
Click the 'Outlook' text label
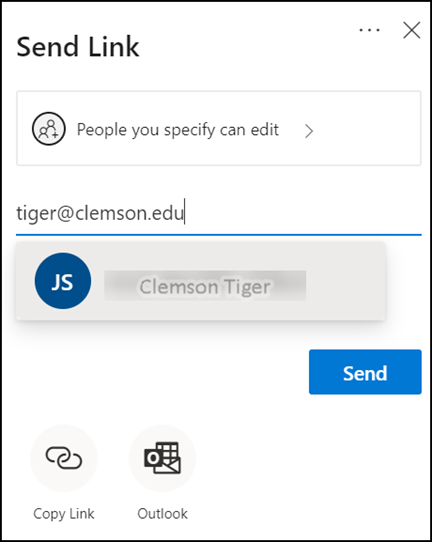pyautogui.click(x=162, y=514)
